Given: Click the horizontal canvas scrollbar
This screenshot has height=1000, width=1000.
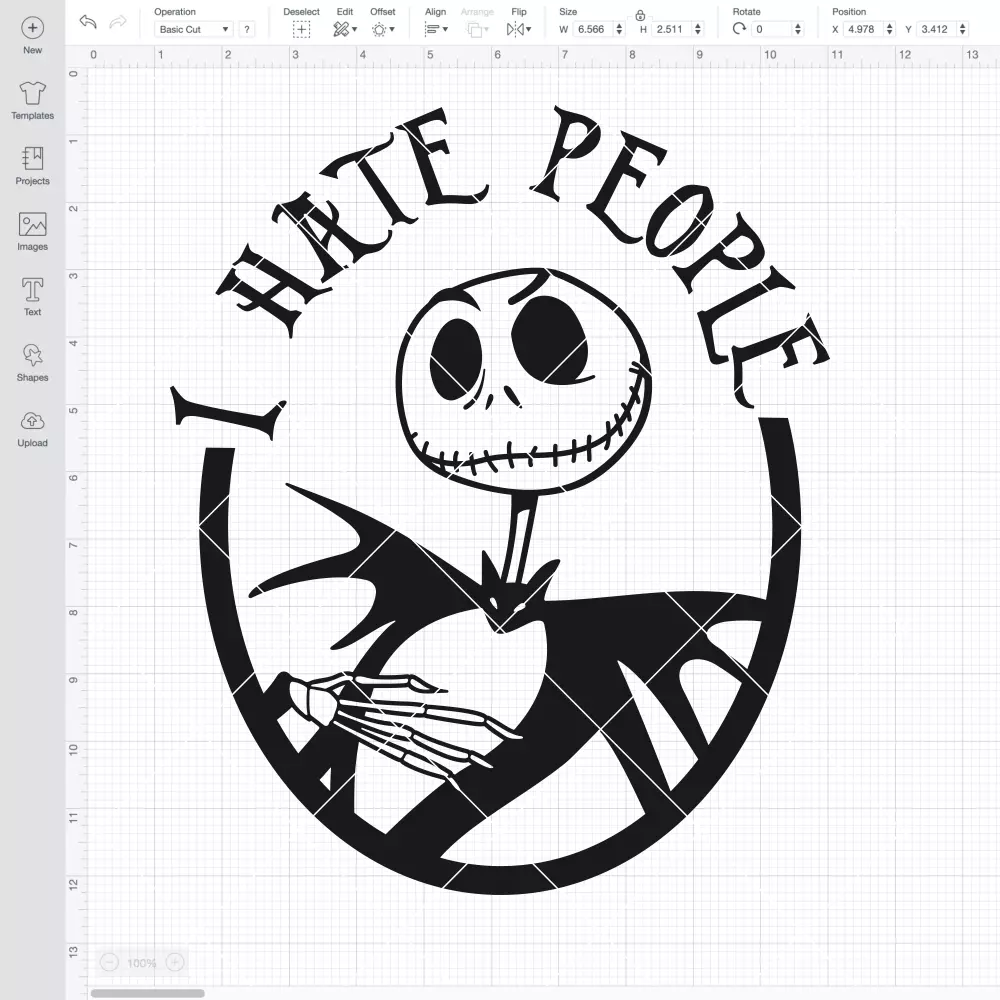Looking at the screenshot, I should [147, 994].
